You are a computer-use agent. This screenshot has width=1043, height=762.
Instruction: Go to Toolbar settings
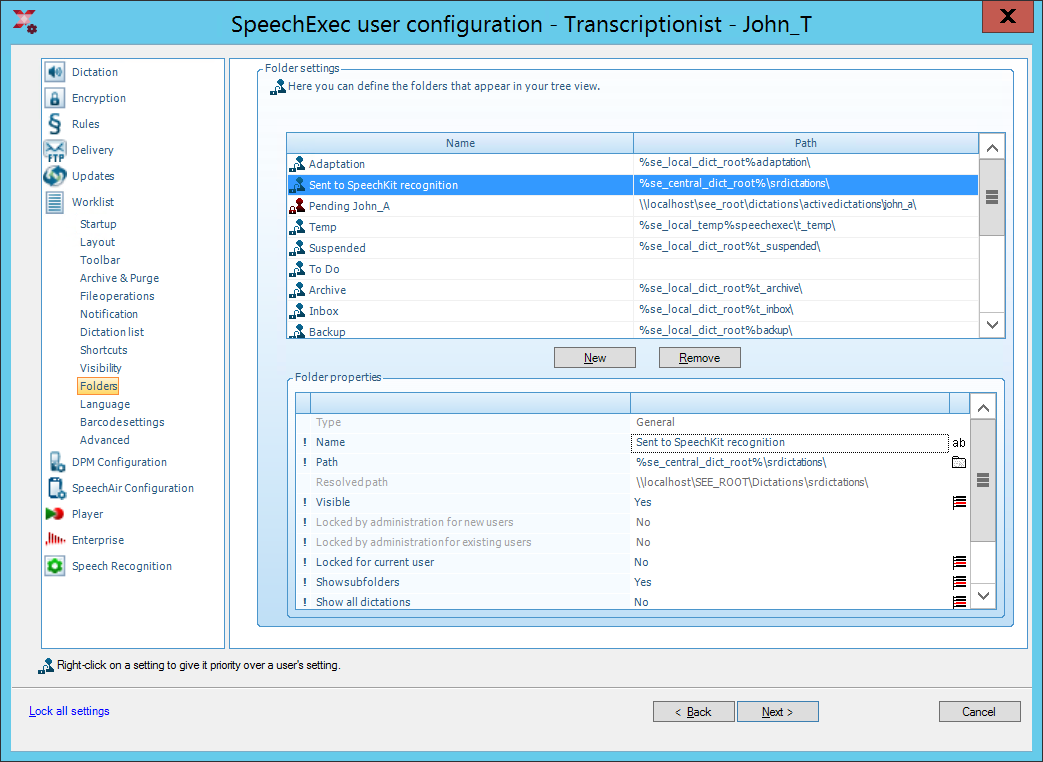[x=100, y=260]
